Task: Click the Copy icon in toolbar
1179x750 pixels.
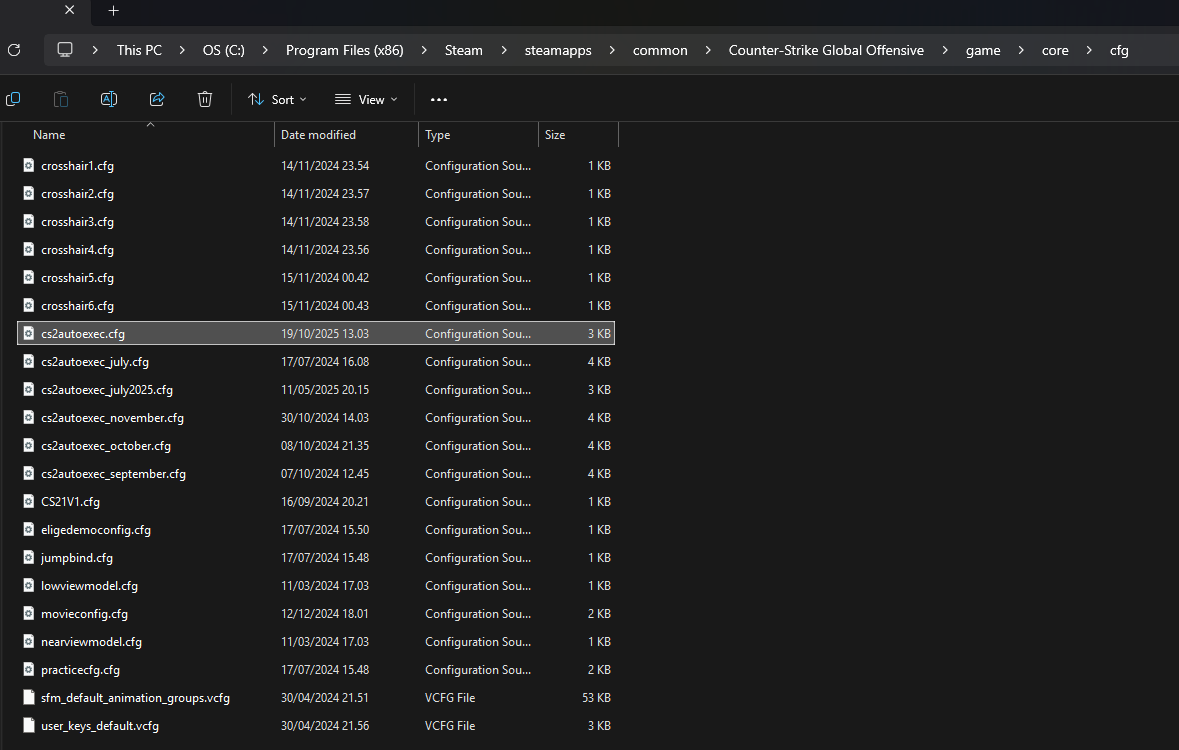Action: [13, 99]
